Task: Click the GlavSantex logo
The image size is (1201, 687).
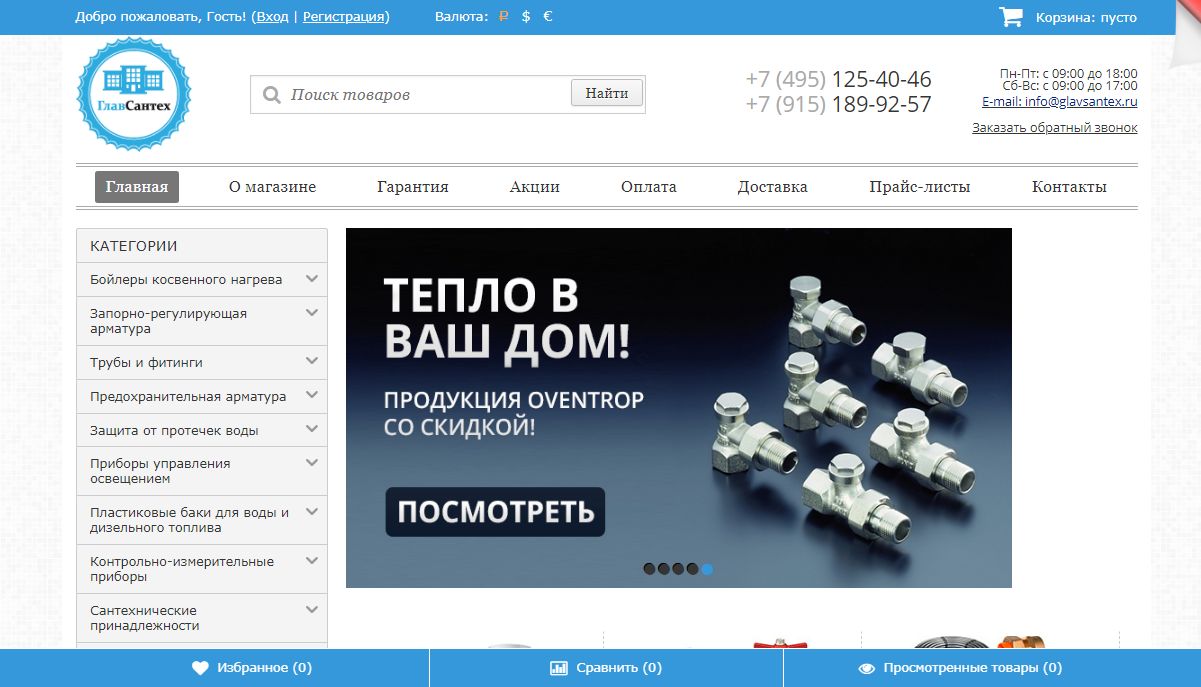Action: point(134,94)
